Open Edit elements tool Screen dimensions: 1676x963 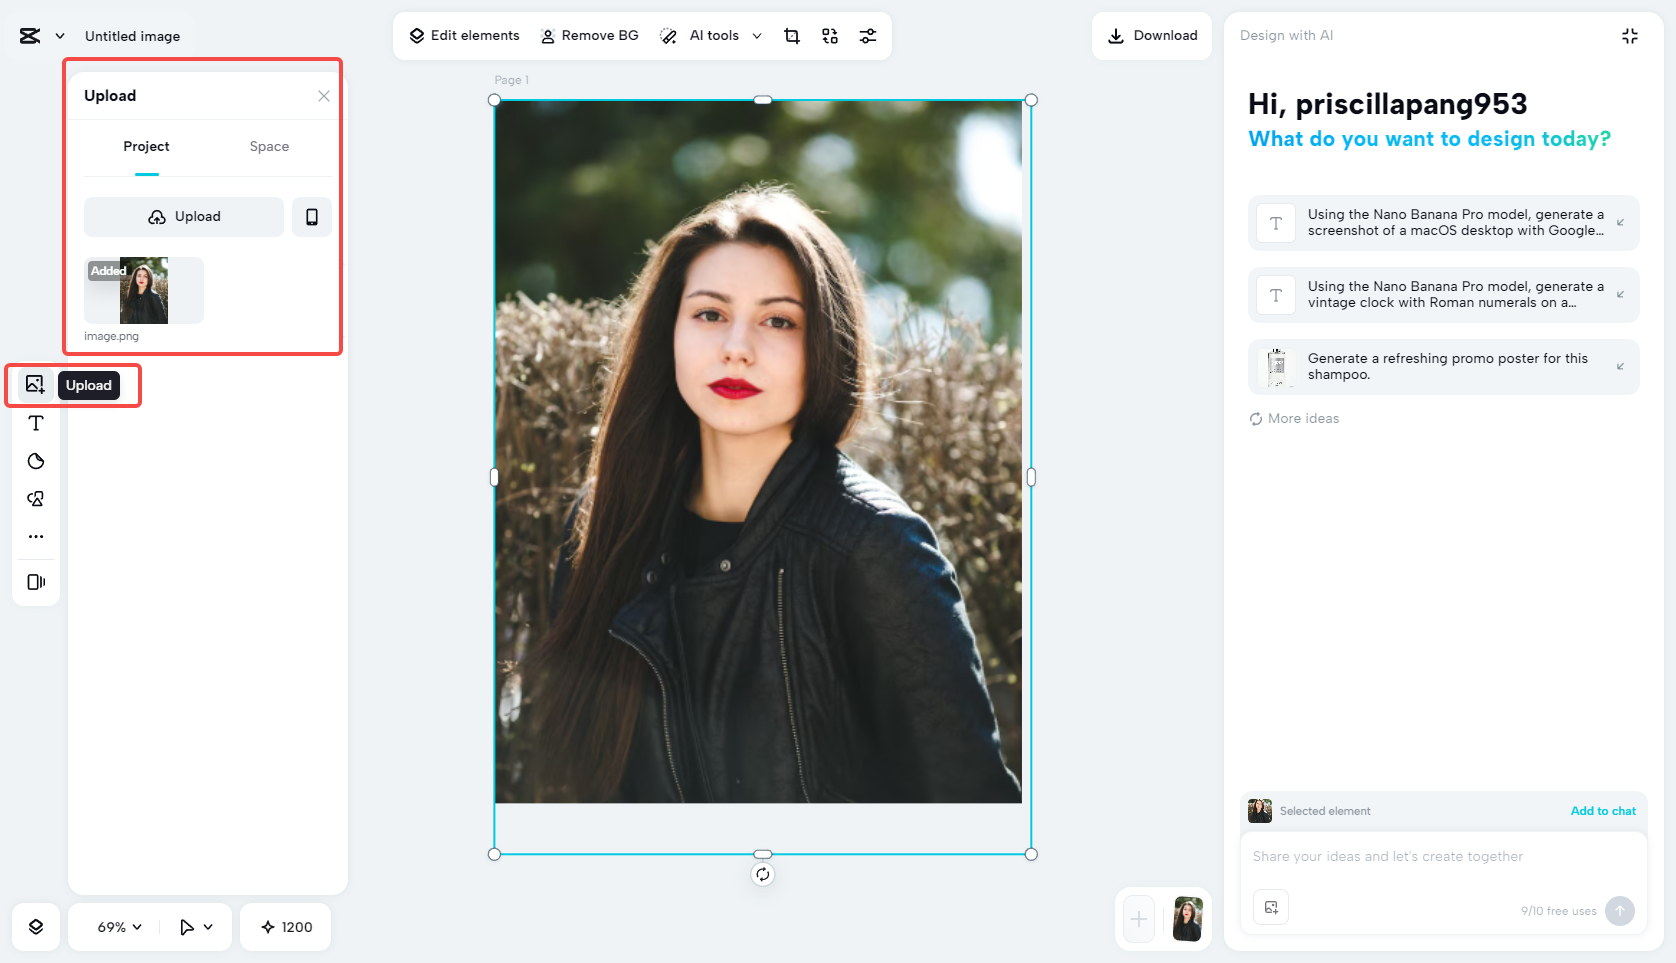(x=464, y=36)
